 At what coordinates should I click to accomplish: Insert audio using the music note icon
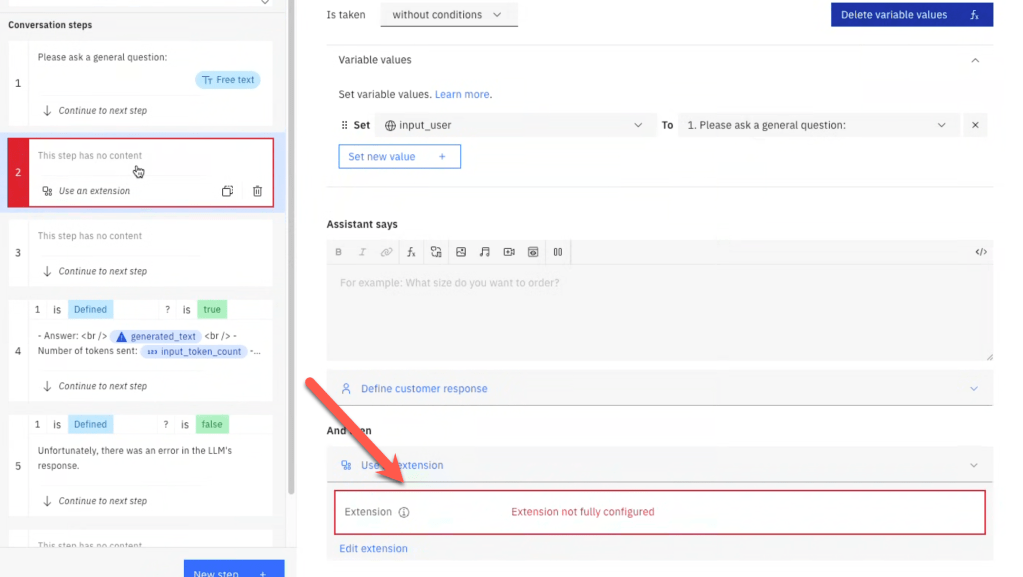point(485,252)
